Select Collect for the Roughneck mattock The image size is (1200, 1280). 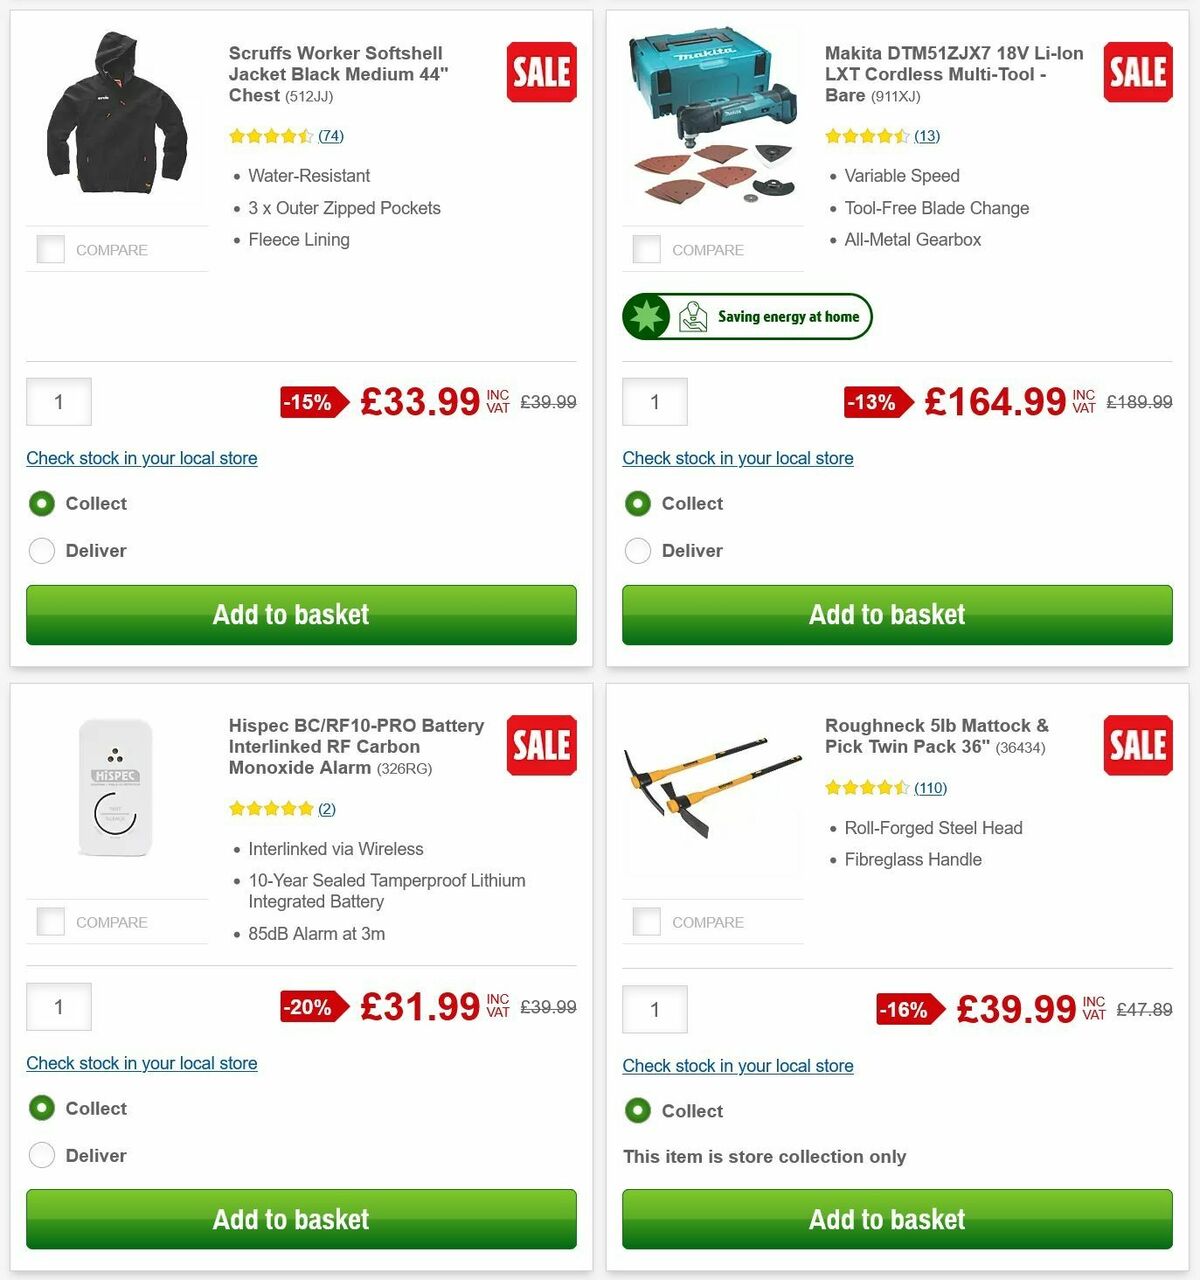click(638, 1111)
